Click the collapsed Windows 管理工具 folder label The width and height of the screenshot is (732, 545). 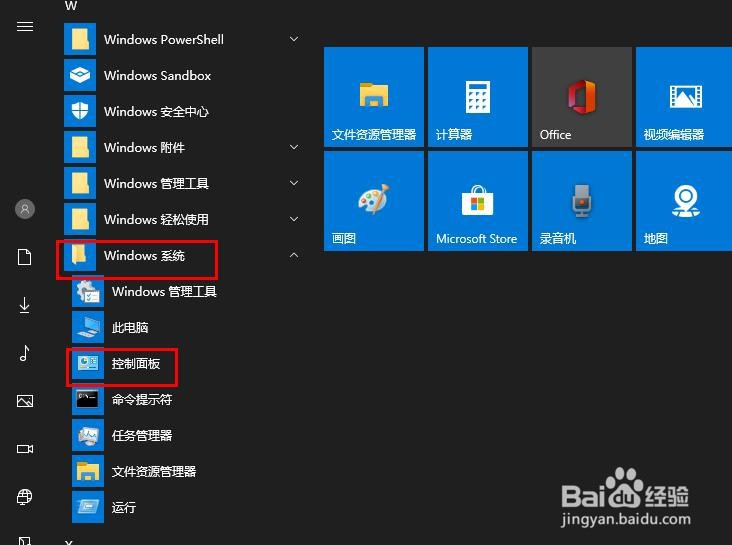pos(156,184)
